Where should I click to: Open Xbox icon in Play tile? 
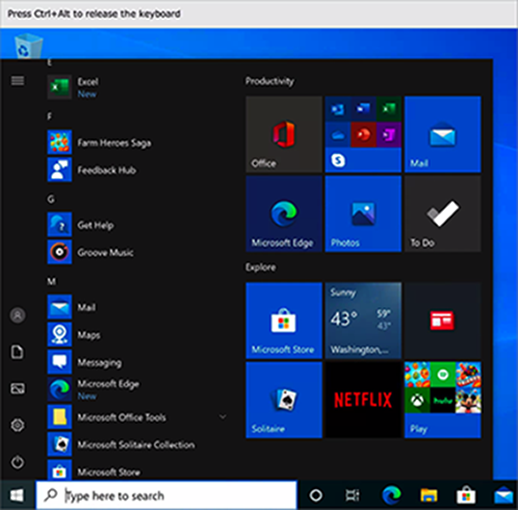tap(417, 400)
